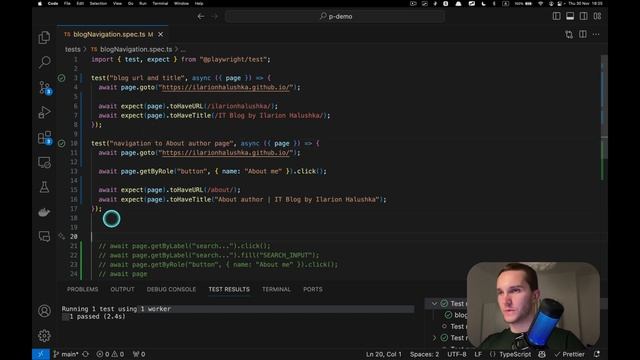
Task: Select the TEST RESULTS tab
Action: tap(229, 289)
